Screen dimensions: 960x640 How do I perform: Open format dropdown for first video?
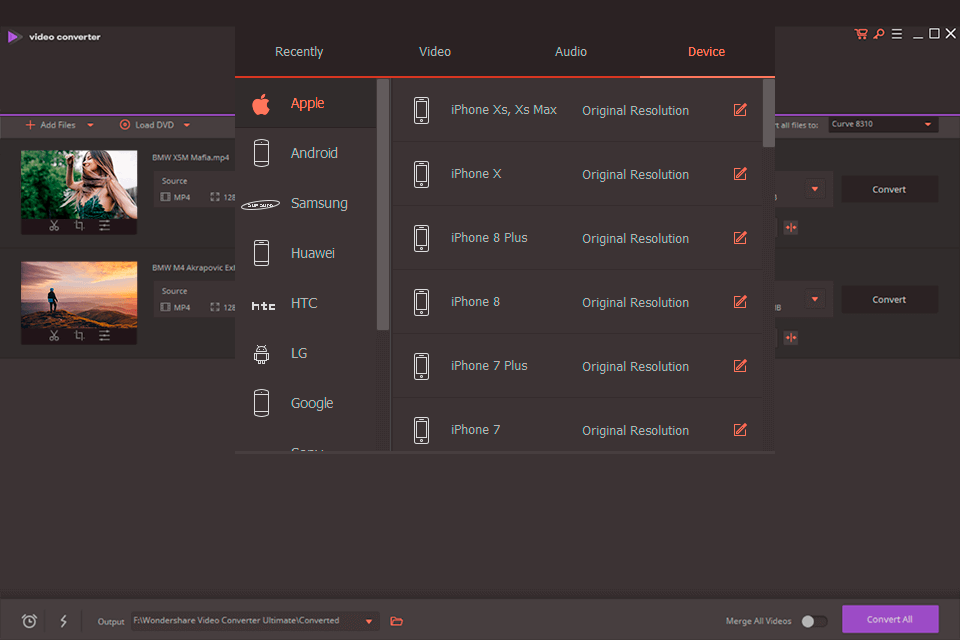tap(815, 189)
